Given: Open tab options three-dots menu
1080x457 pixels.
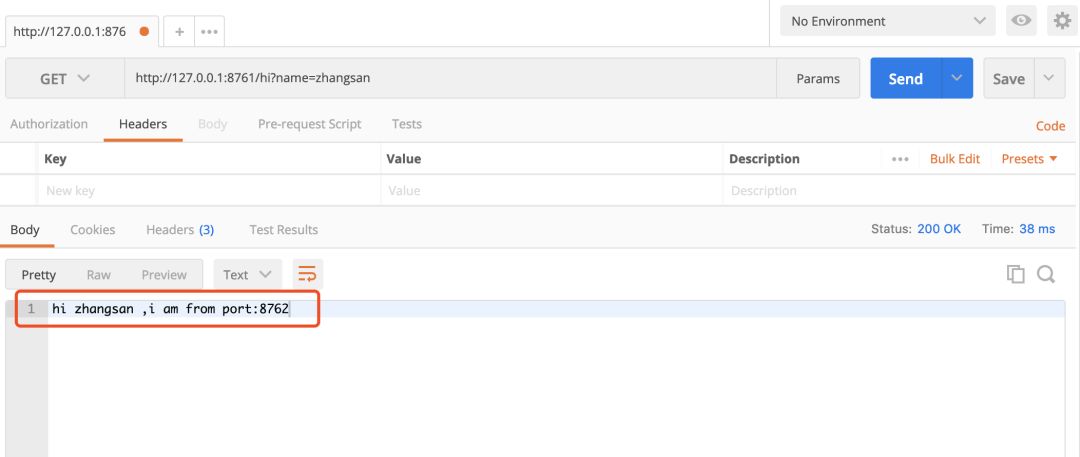Looking at the screenshot, I should [209, 31].
